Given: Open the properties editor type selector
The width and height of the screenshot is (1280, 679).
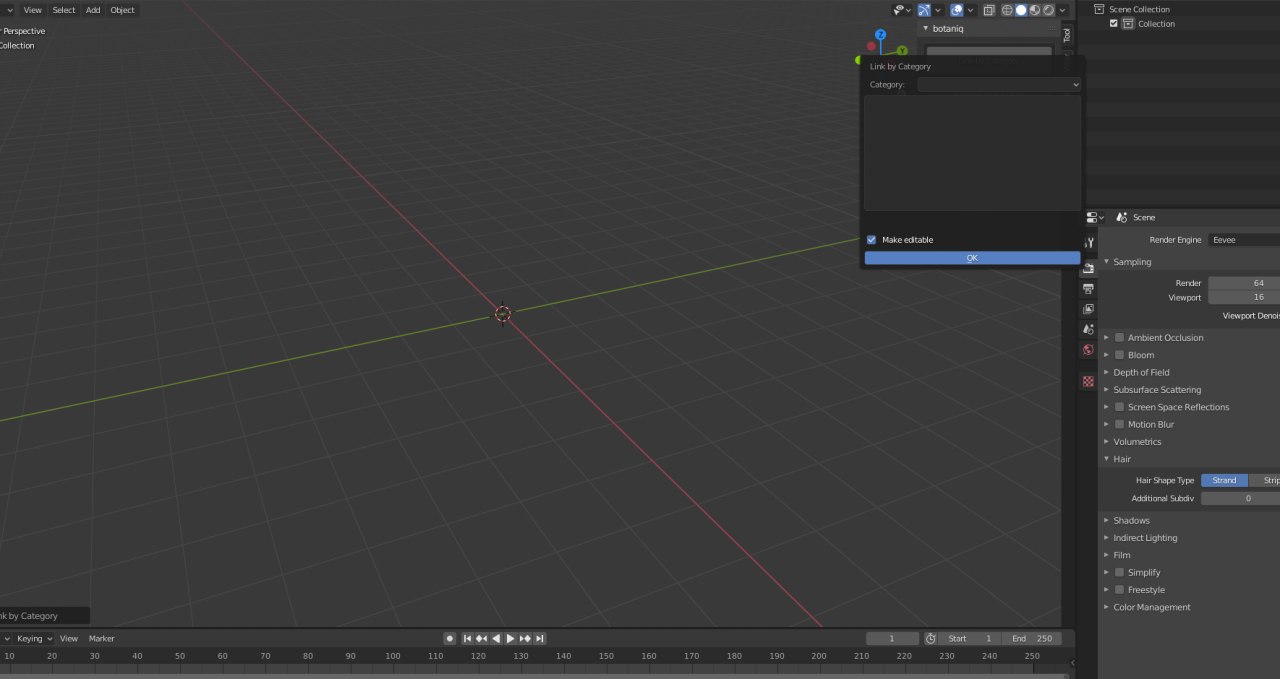Looking at the screenshot, I should [x=1095, y=217].
